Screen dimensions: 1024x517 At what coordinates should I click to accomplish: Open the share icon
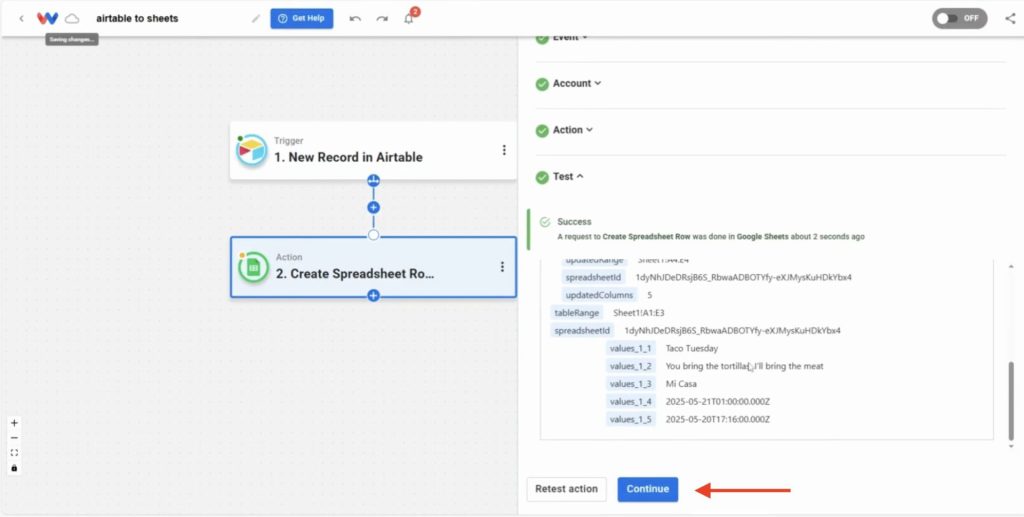pos(1010,18)
